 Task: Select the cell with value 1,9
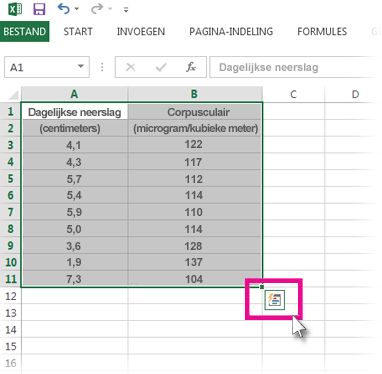point(75,262)
